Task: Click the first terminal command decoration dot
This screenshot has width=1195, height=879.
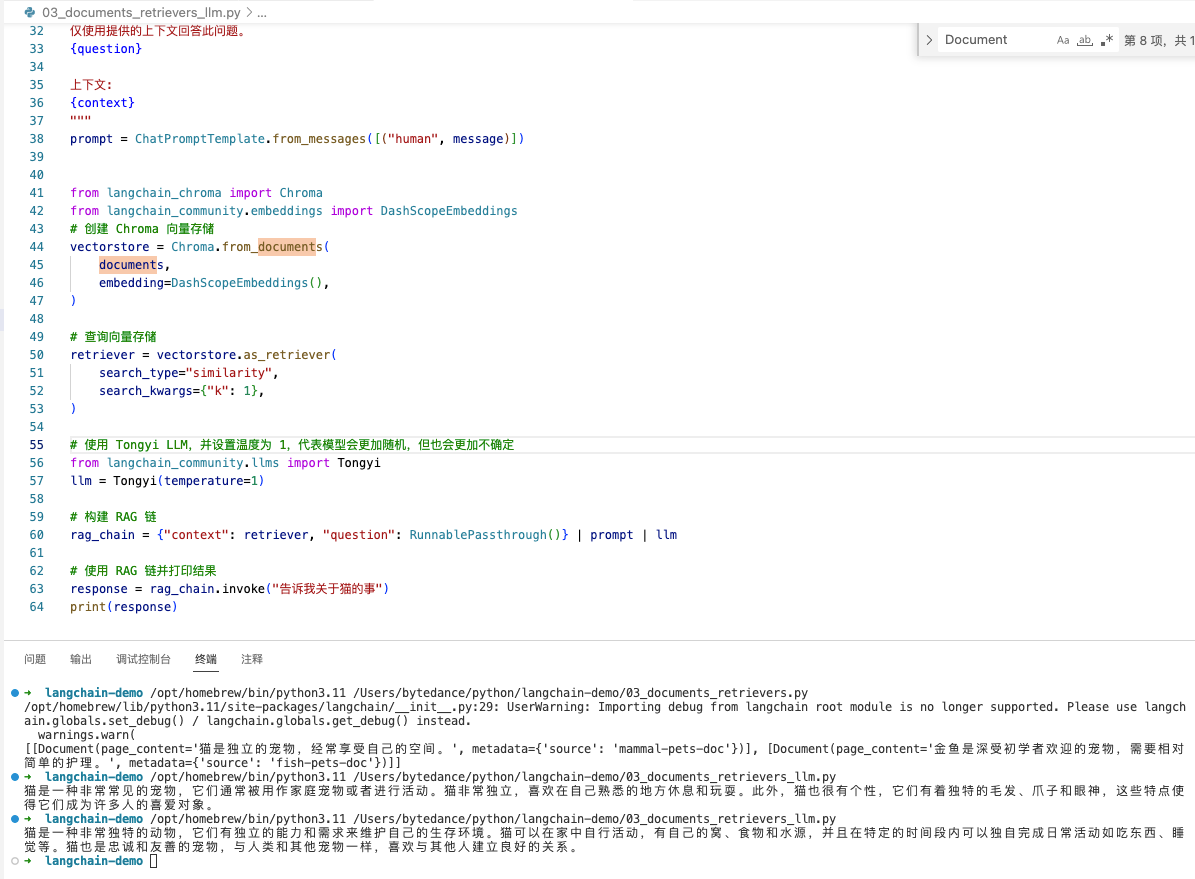Action: click(x=14, y=693)
